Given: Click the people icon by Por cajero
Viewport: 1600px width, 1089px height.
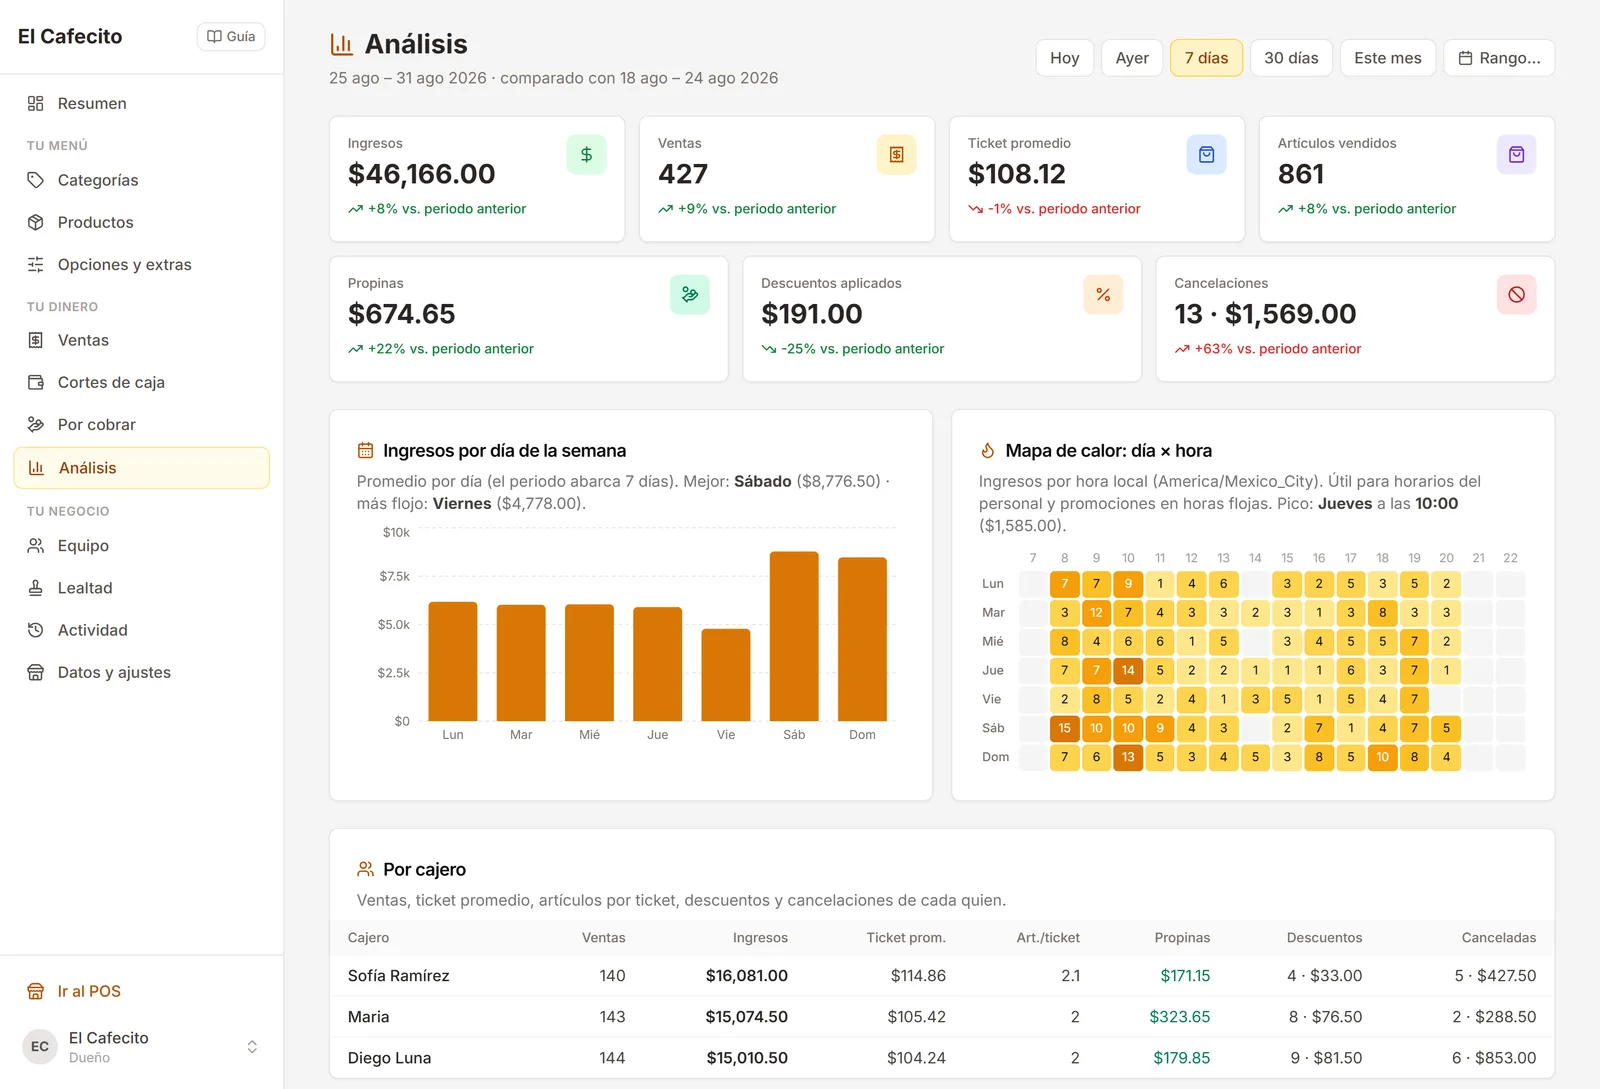Looking at the screenshot, I should 366,869.
